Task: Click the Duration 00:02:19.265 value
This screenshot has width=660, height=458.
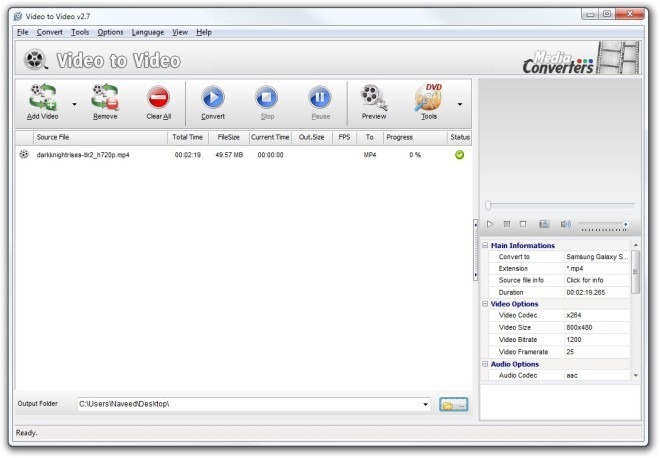Action: click(597, 293)
